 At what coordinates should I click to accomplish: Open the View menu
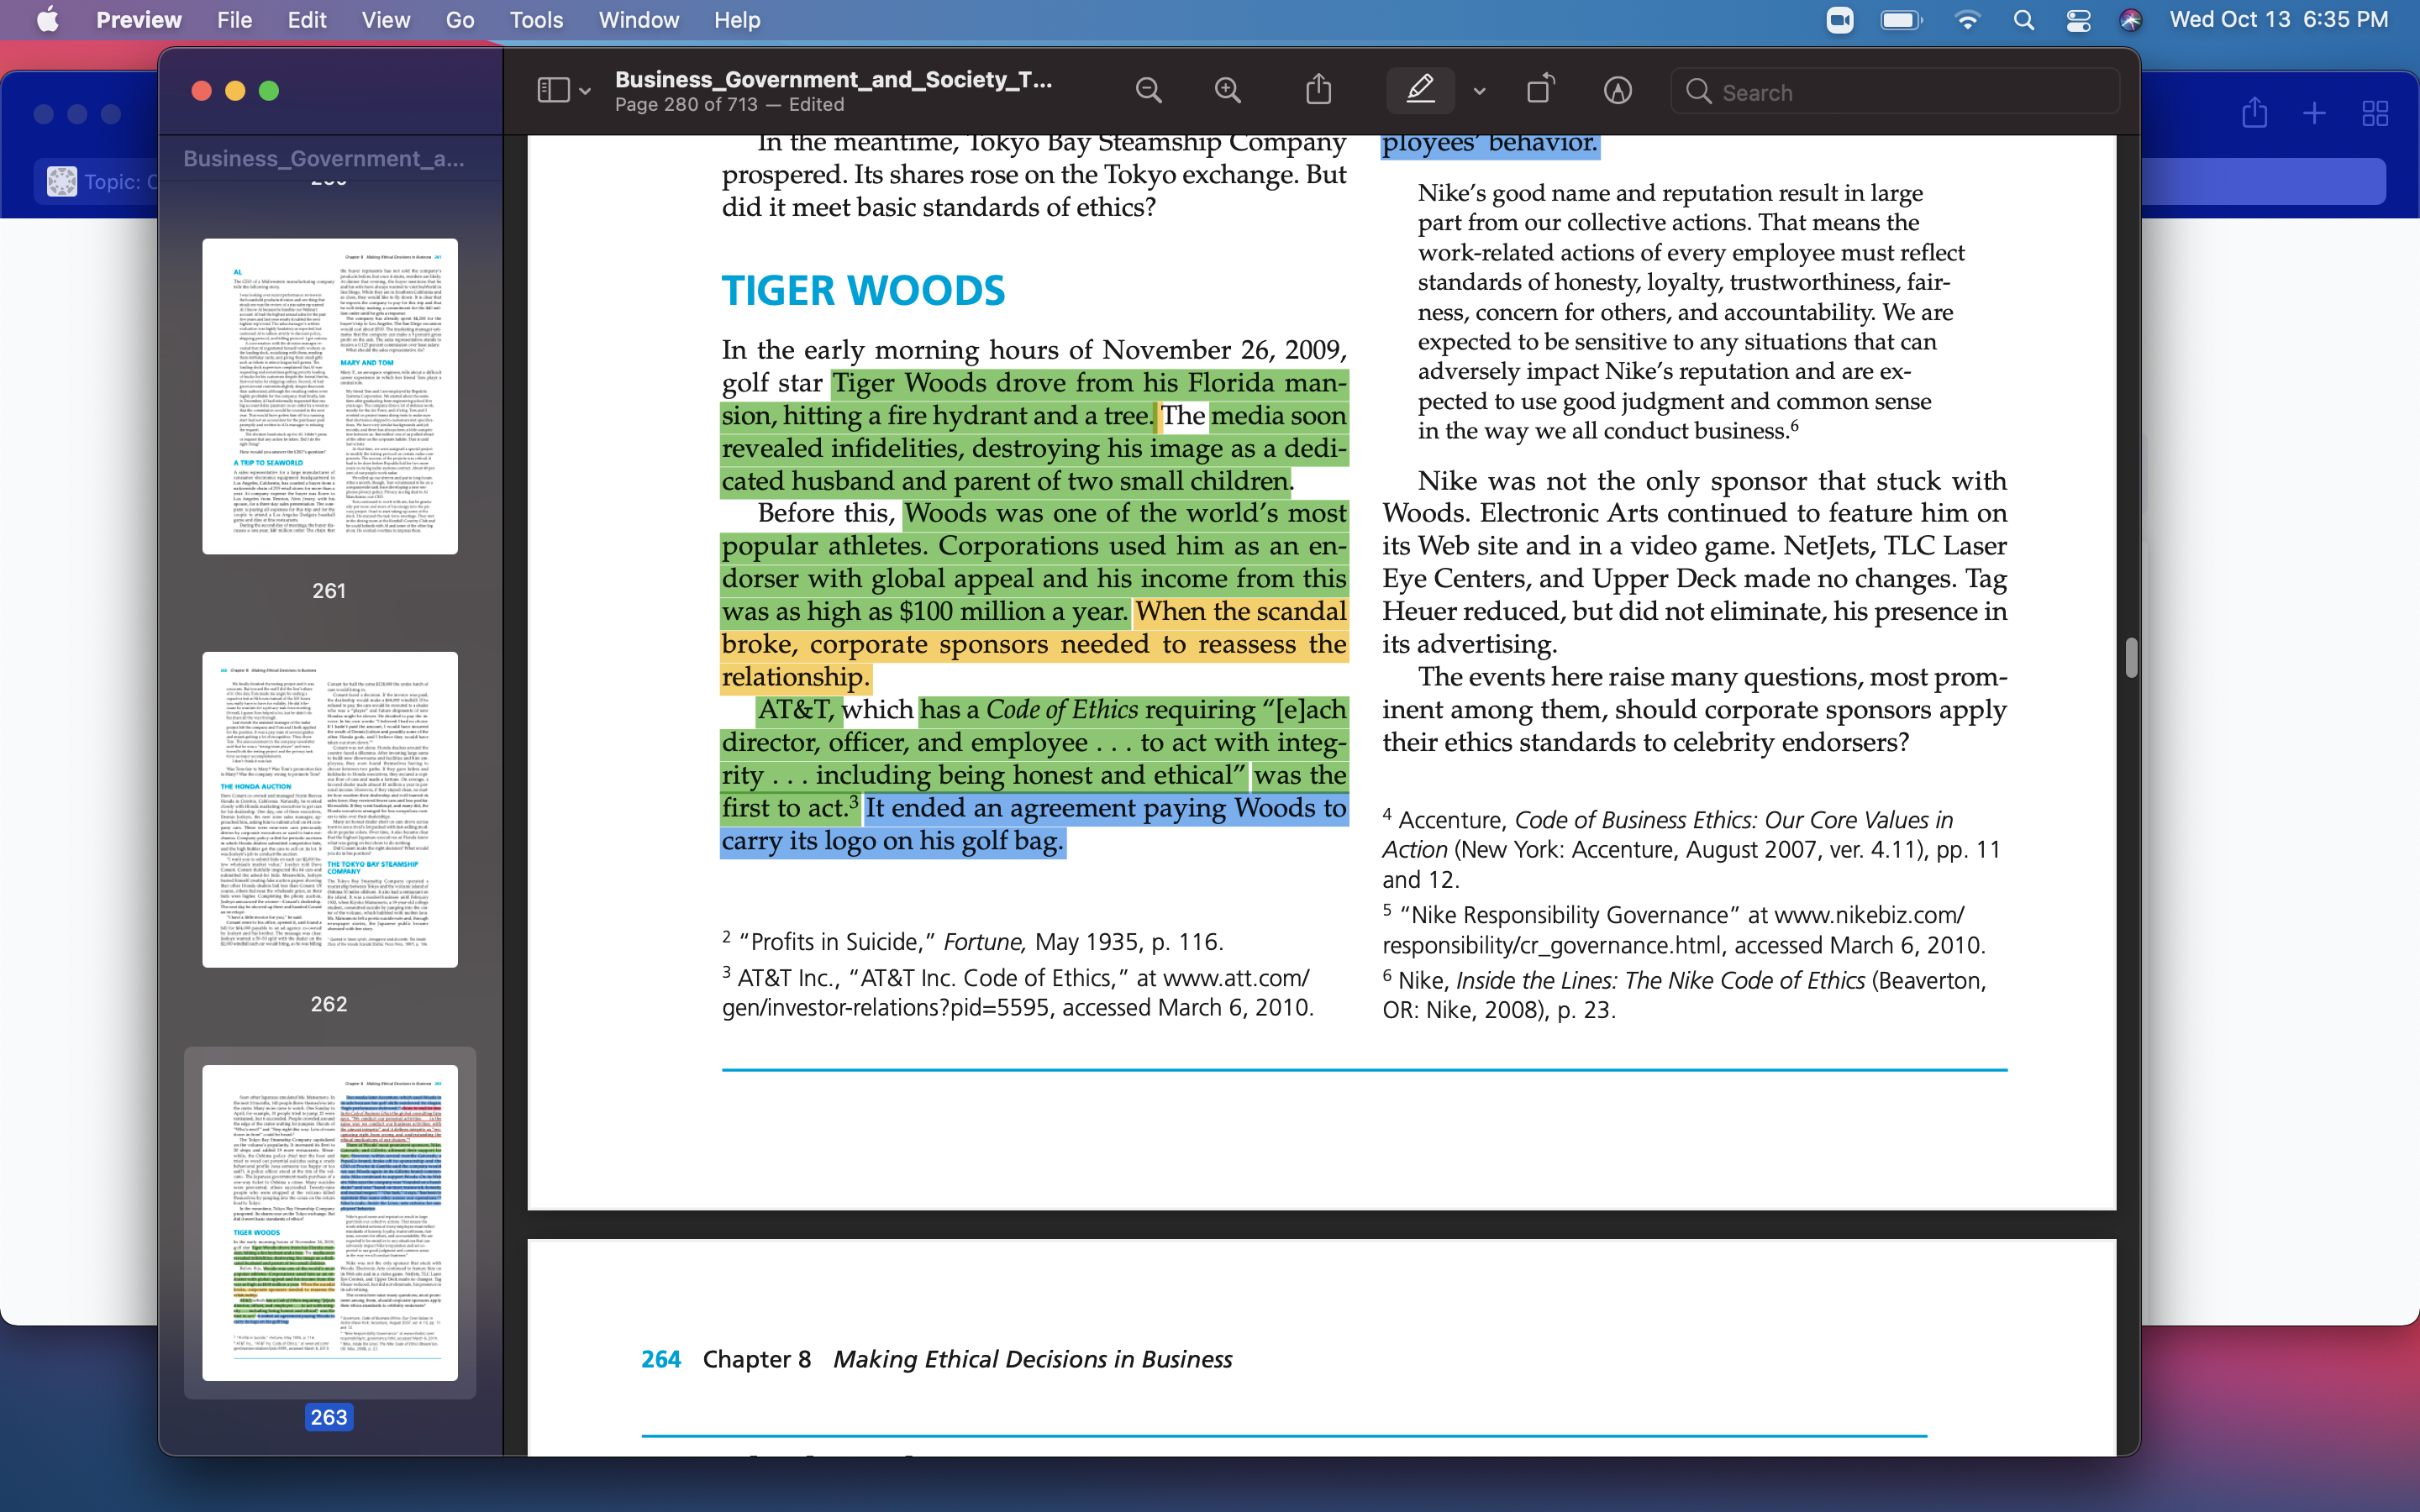click(385, 20)
